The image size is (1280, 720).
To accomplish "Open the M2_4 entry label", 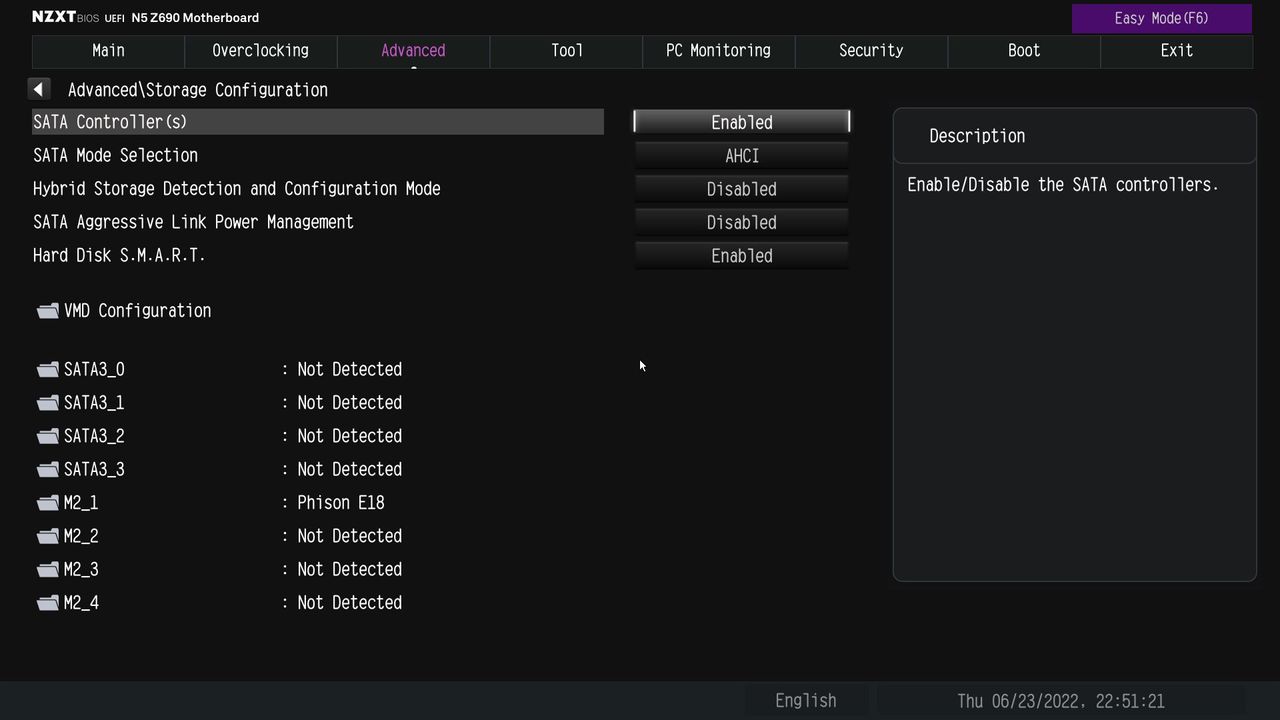I will (81, 603).
